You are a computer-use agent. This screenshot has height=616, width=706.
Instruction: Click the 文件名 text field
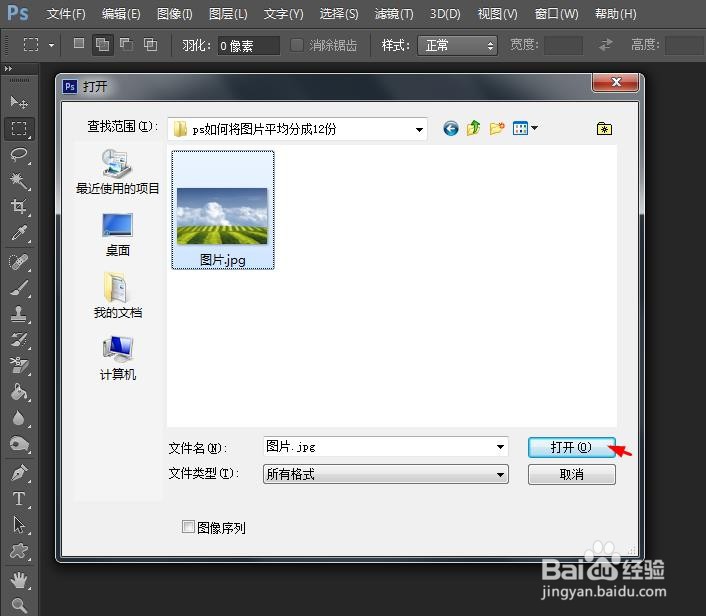[x=385, y=446]
